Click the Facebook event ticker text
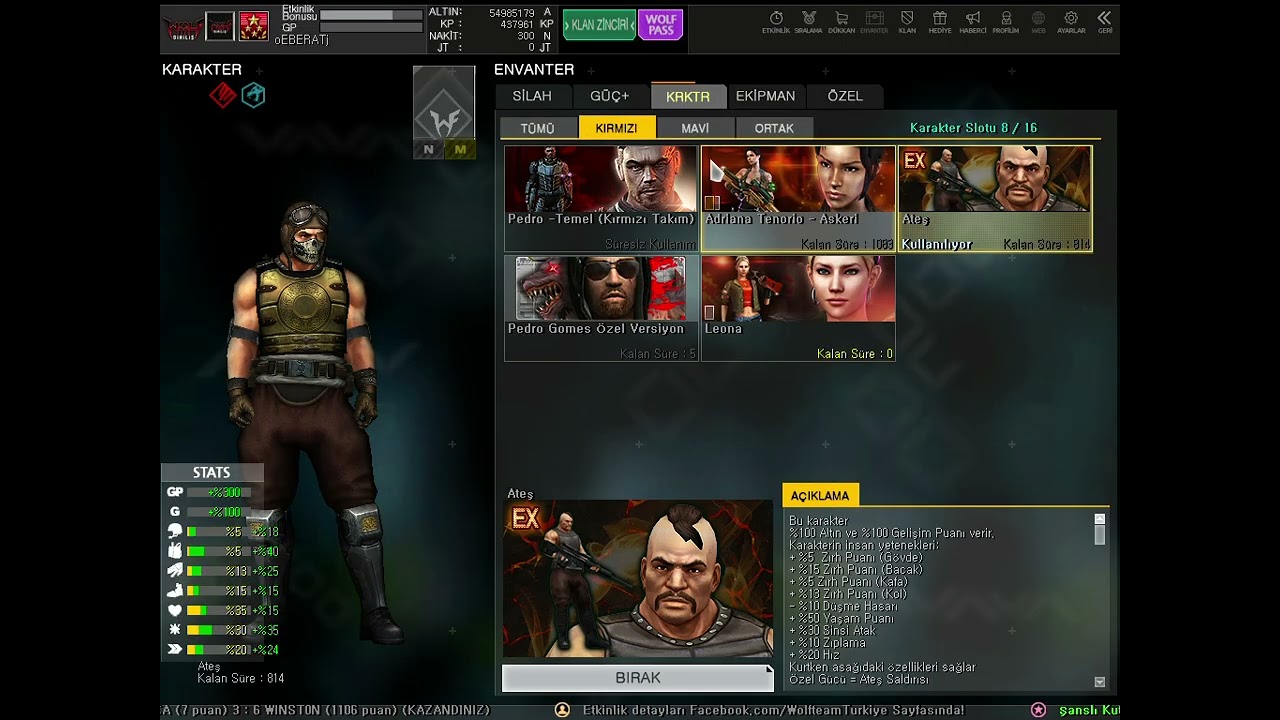The image size is (1280, 720). tap(773, 710)
